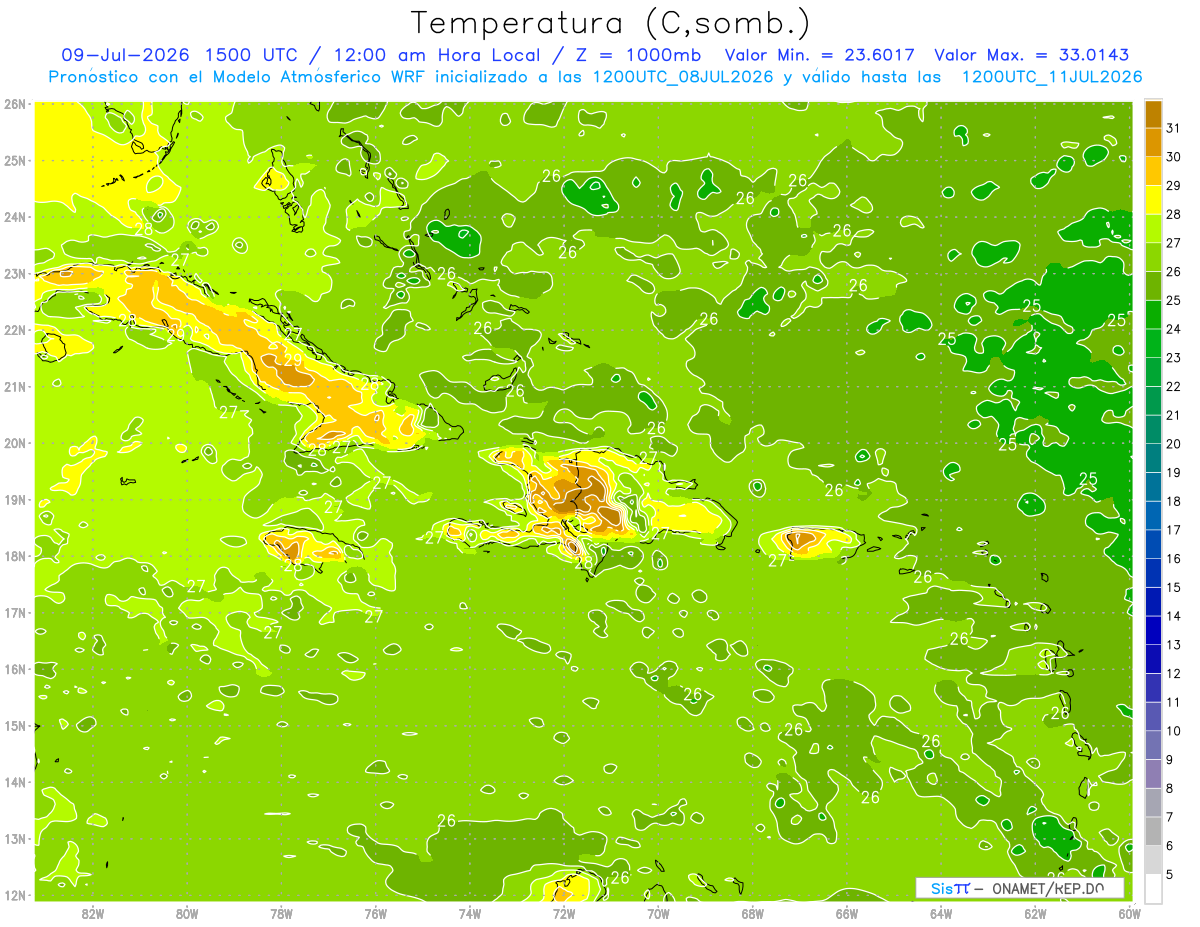
Task: Click the "18N" latitude label
Action: pos(14,556)
